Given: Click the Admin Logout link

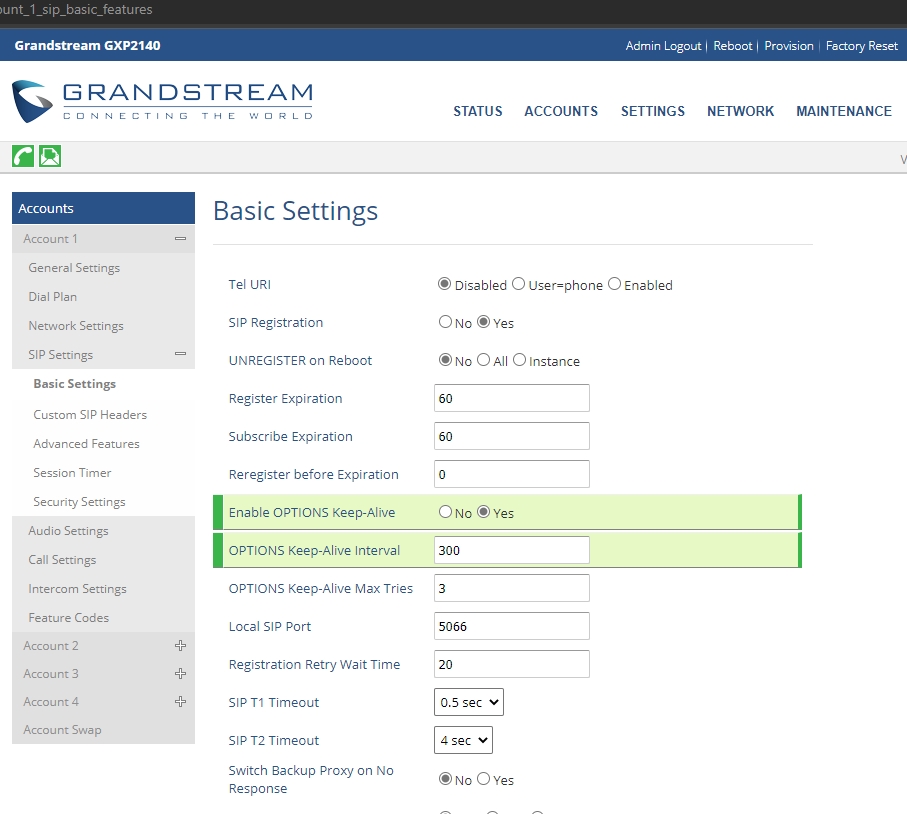Looking at the screenshot, I should [663, 46].
